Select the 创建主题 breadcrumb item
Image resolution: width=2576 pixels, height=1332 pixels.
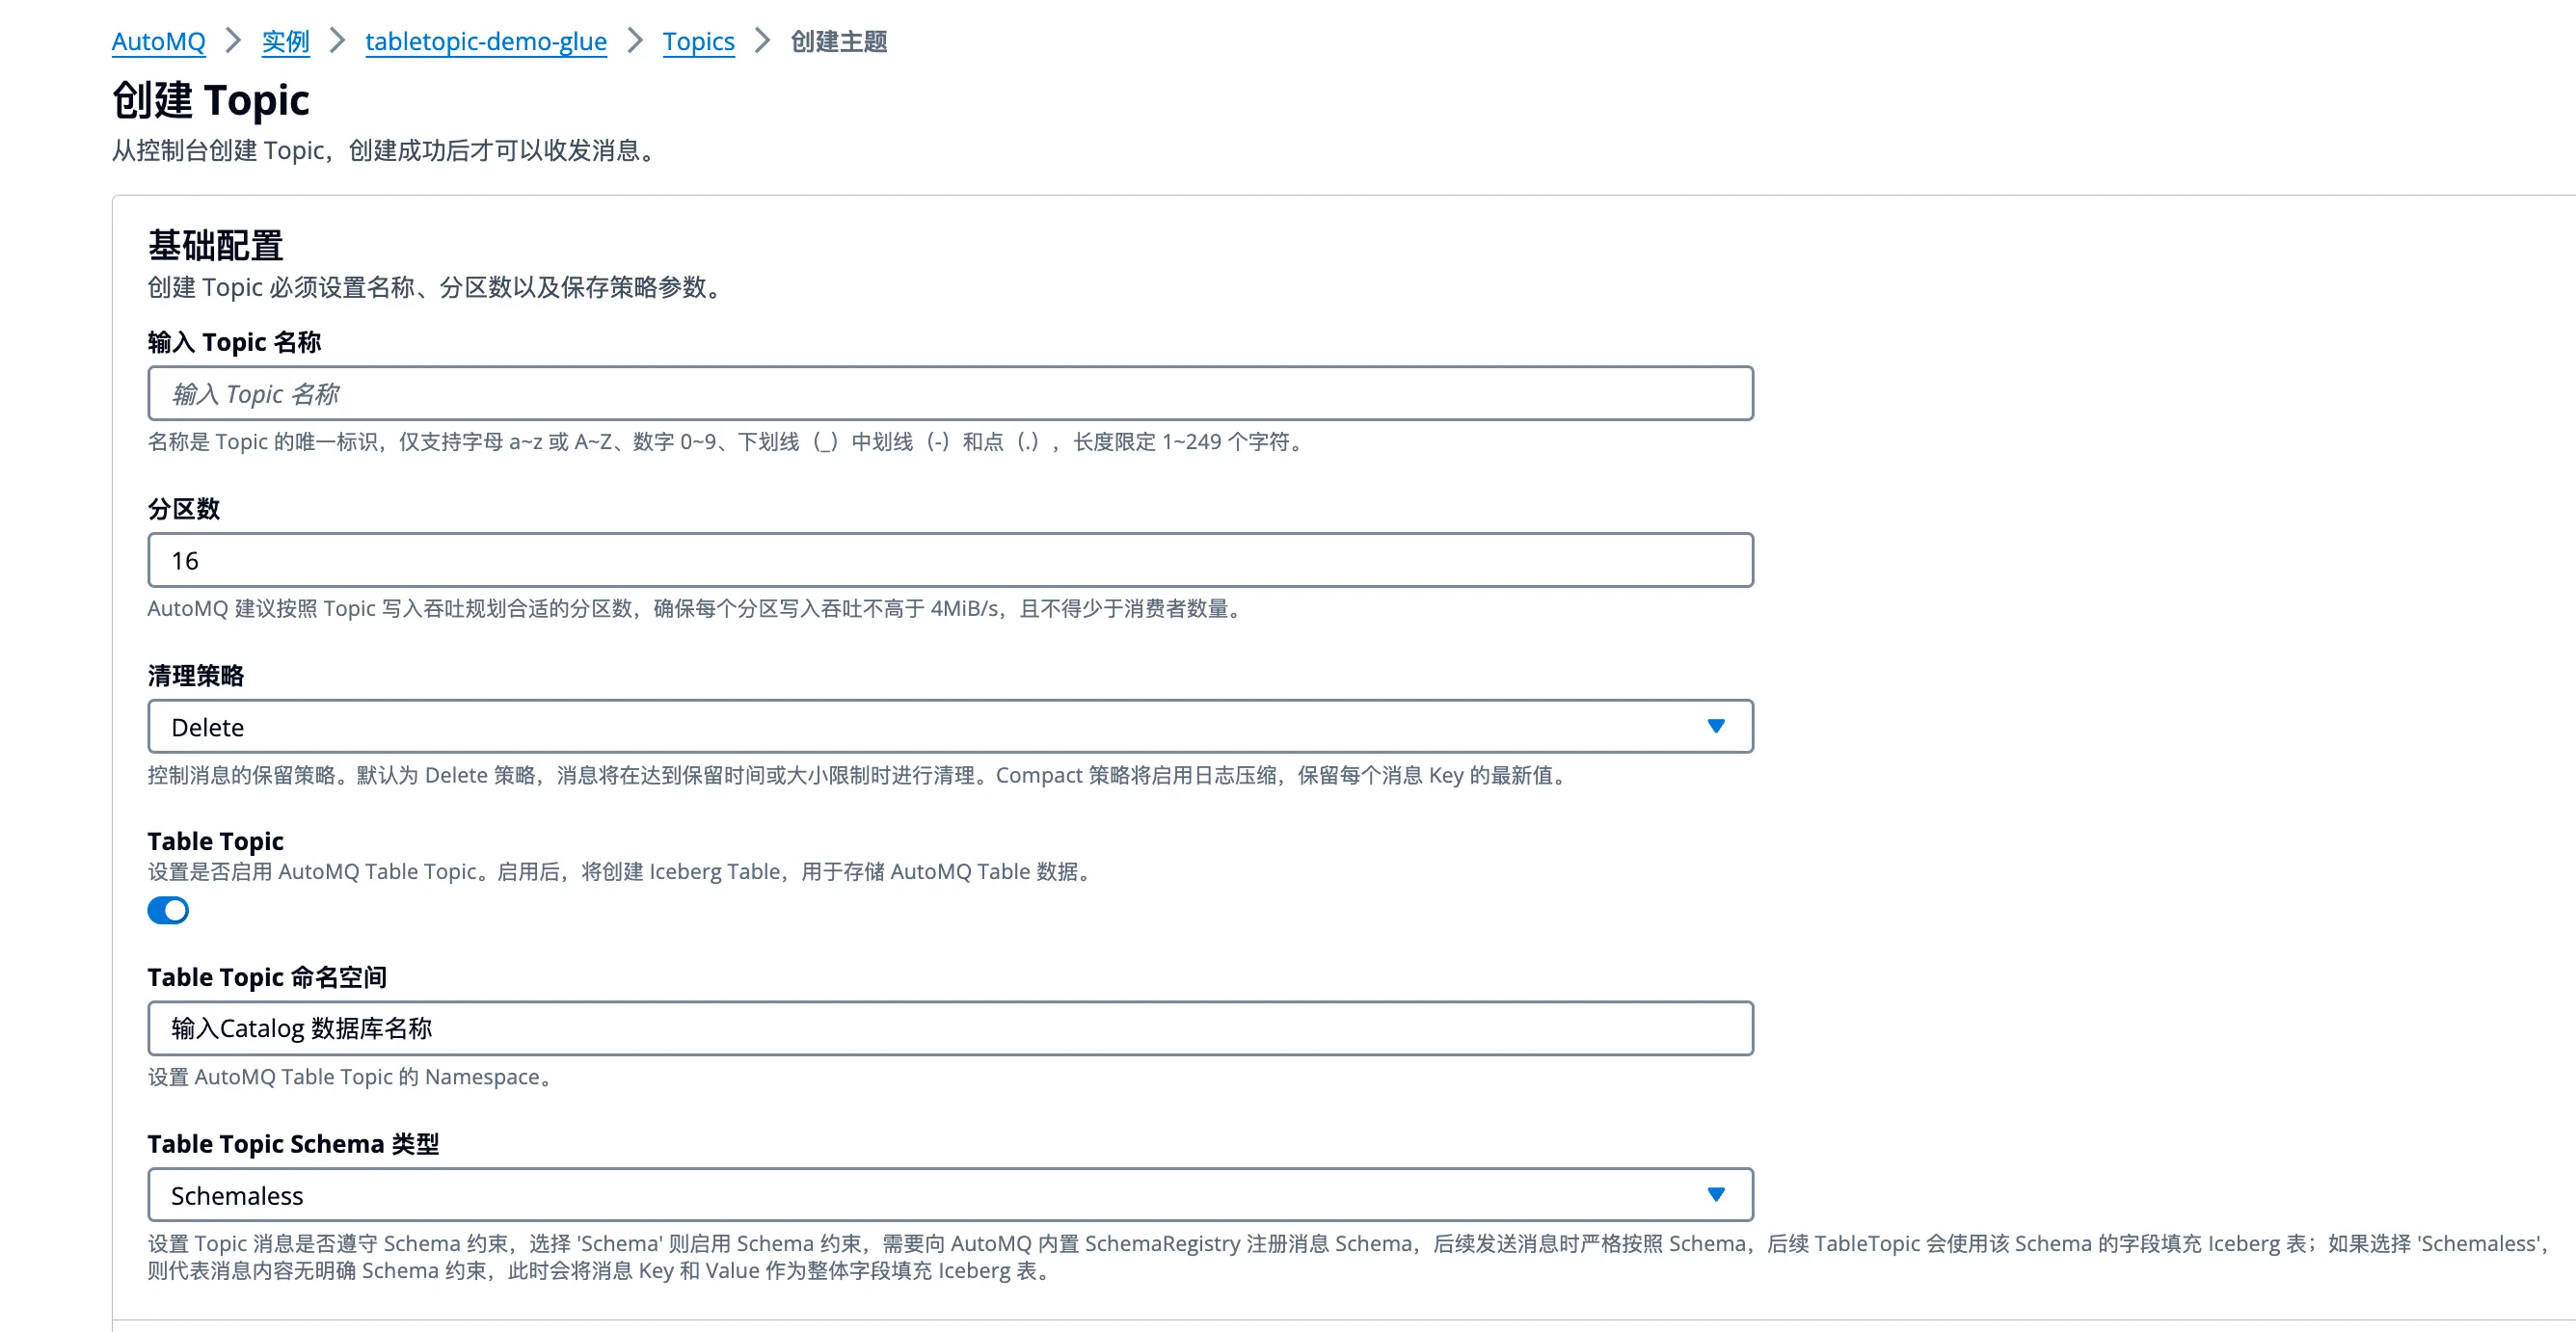[x=838, y=42]
